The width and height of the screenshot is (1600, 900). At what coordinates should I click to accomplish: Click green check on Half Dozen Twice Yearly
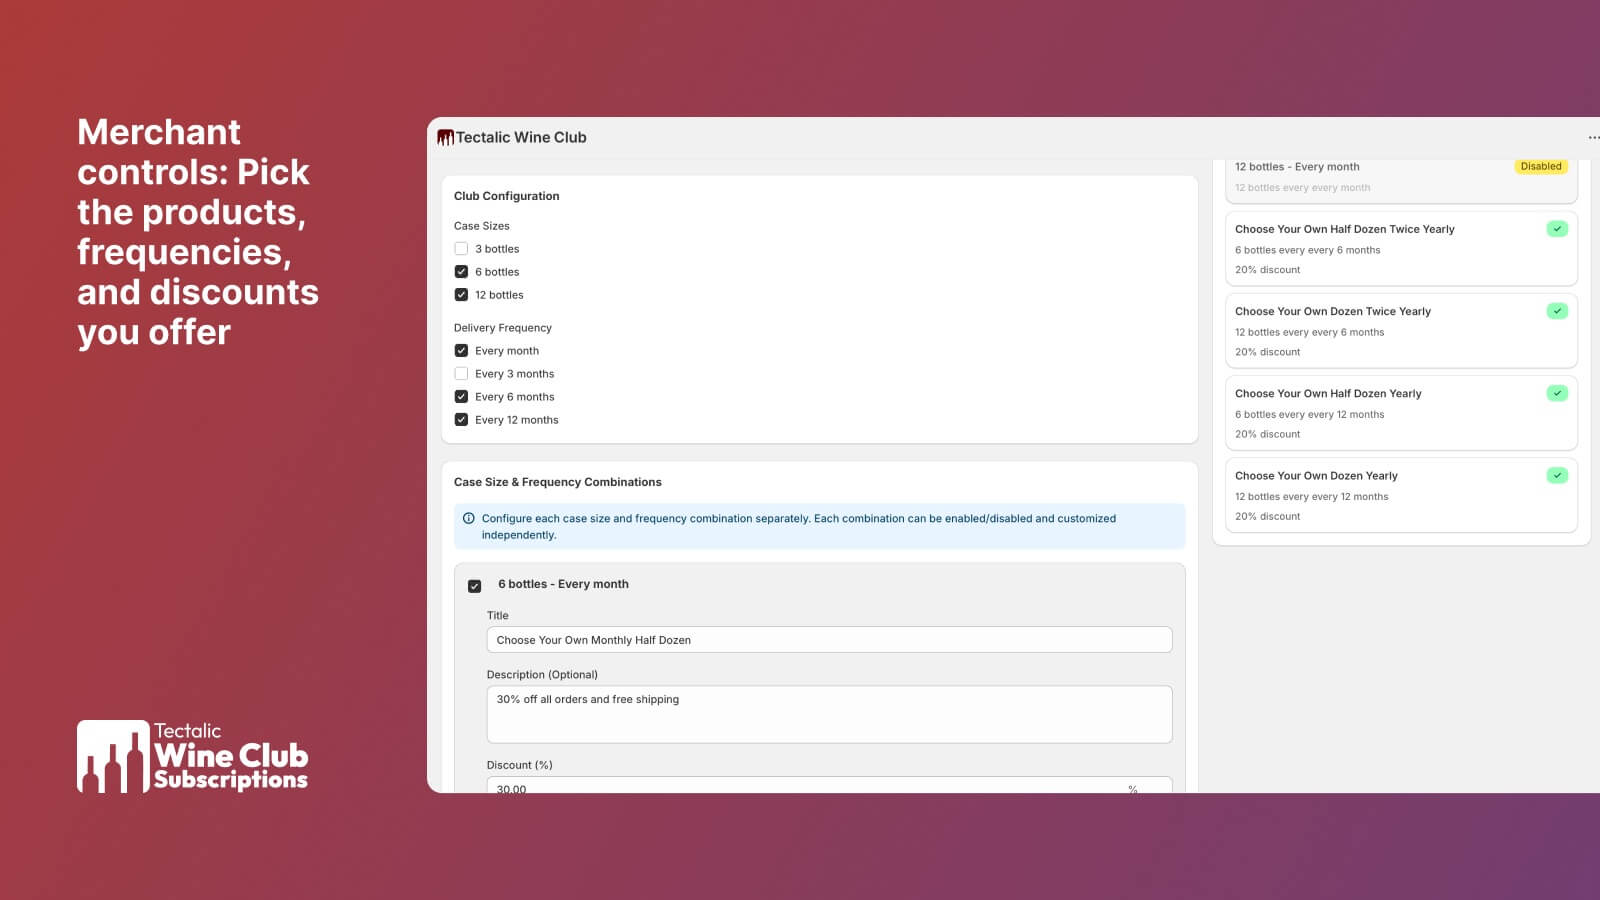[1557, 229]
